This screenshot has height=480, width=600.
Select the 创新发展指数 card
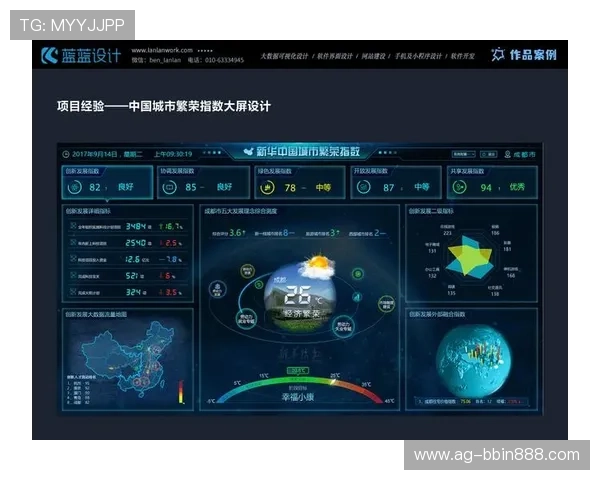[107, 182]
